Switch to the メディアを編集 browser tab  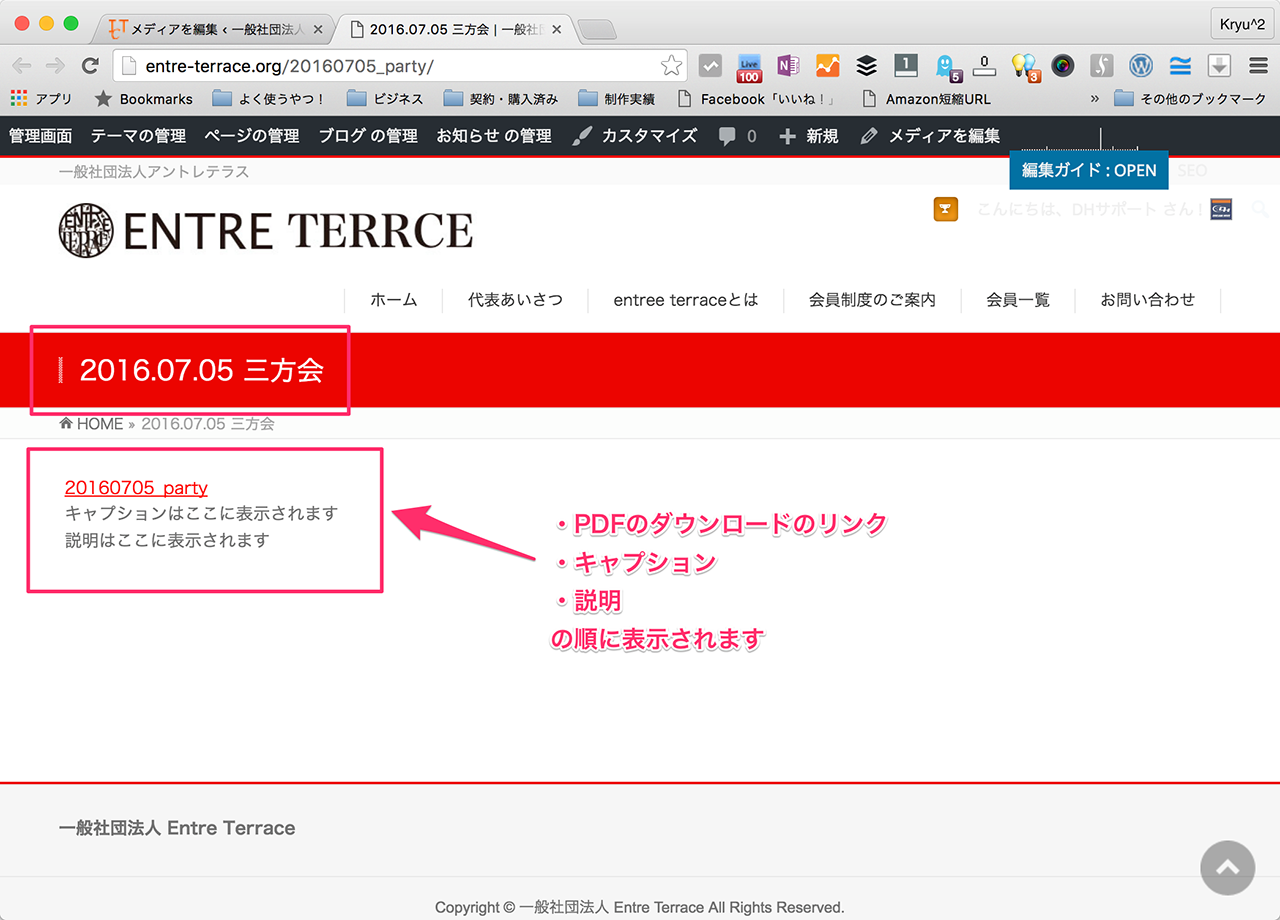click(215, 29)
